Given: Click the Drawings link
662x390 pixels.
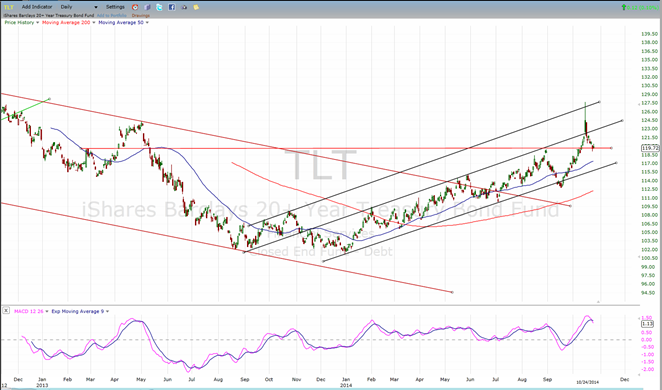Looking at the screenshot, I should click(141, 16).
